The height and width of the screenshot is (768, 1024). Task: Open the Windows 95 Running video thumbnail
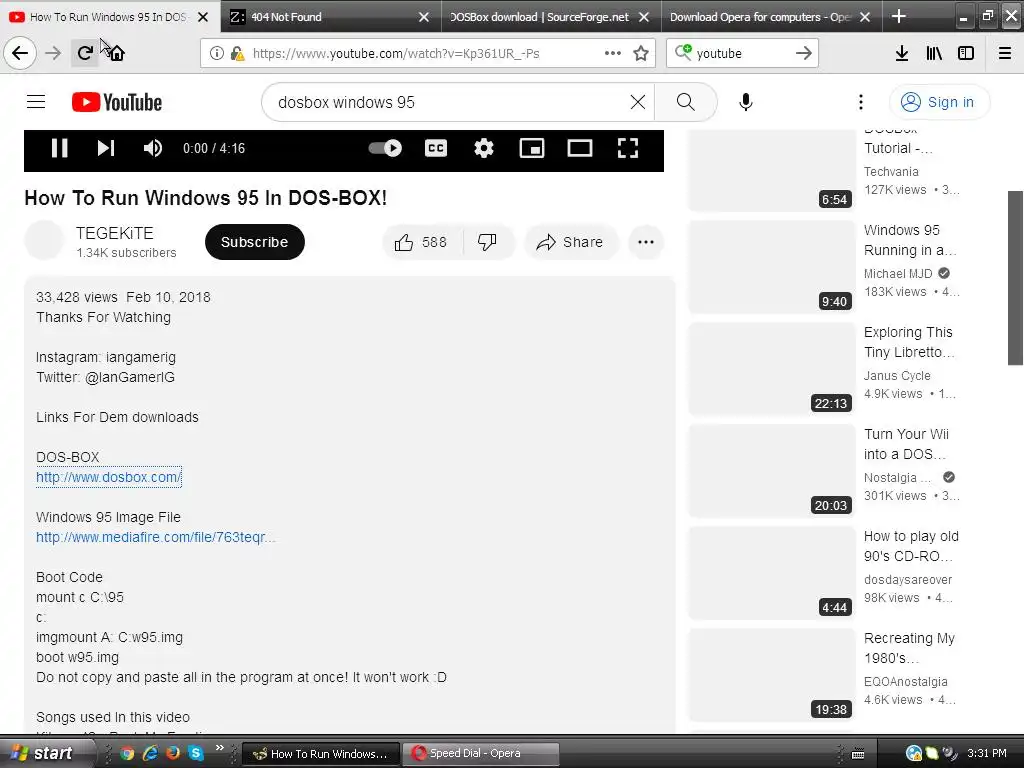(771, 266)
